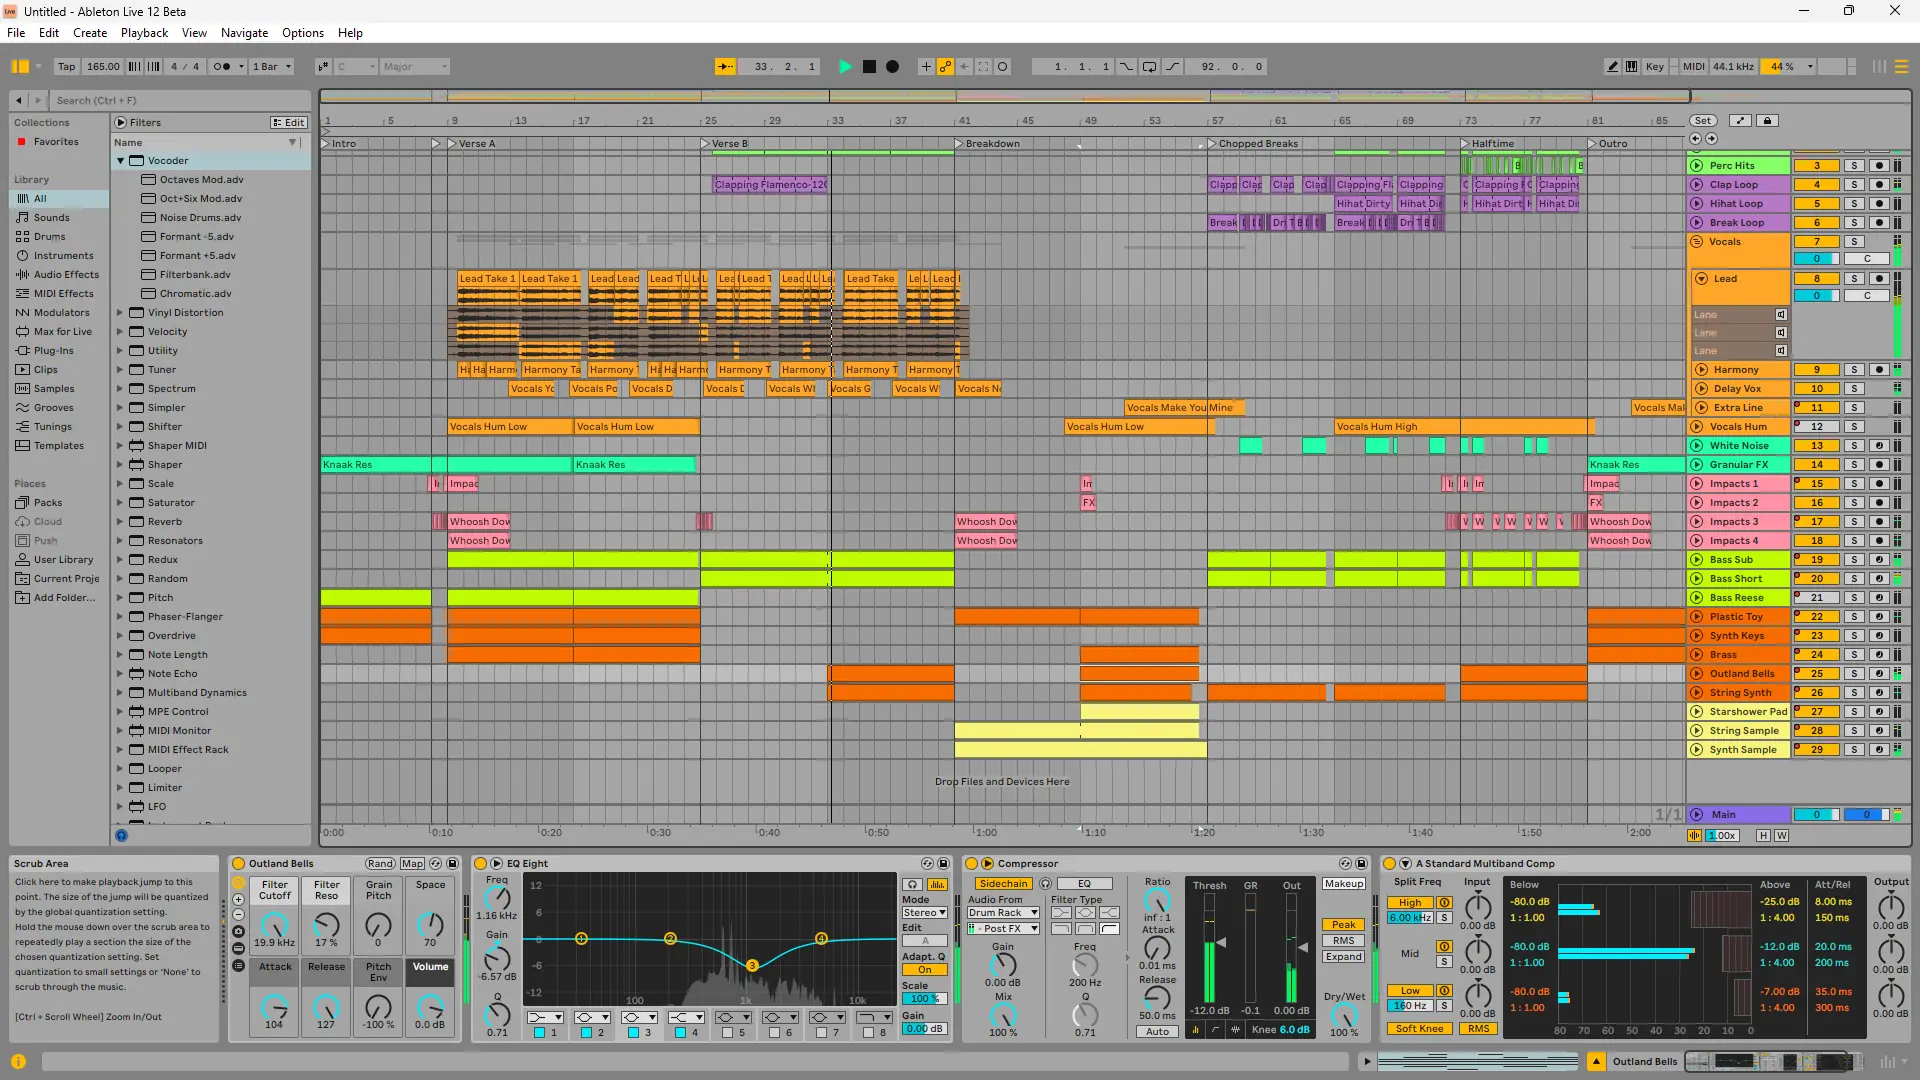Expand the Vinyl Distortion folder
This screenshot has width=1920, height=1080.
(x=120, y=313)
